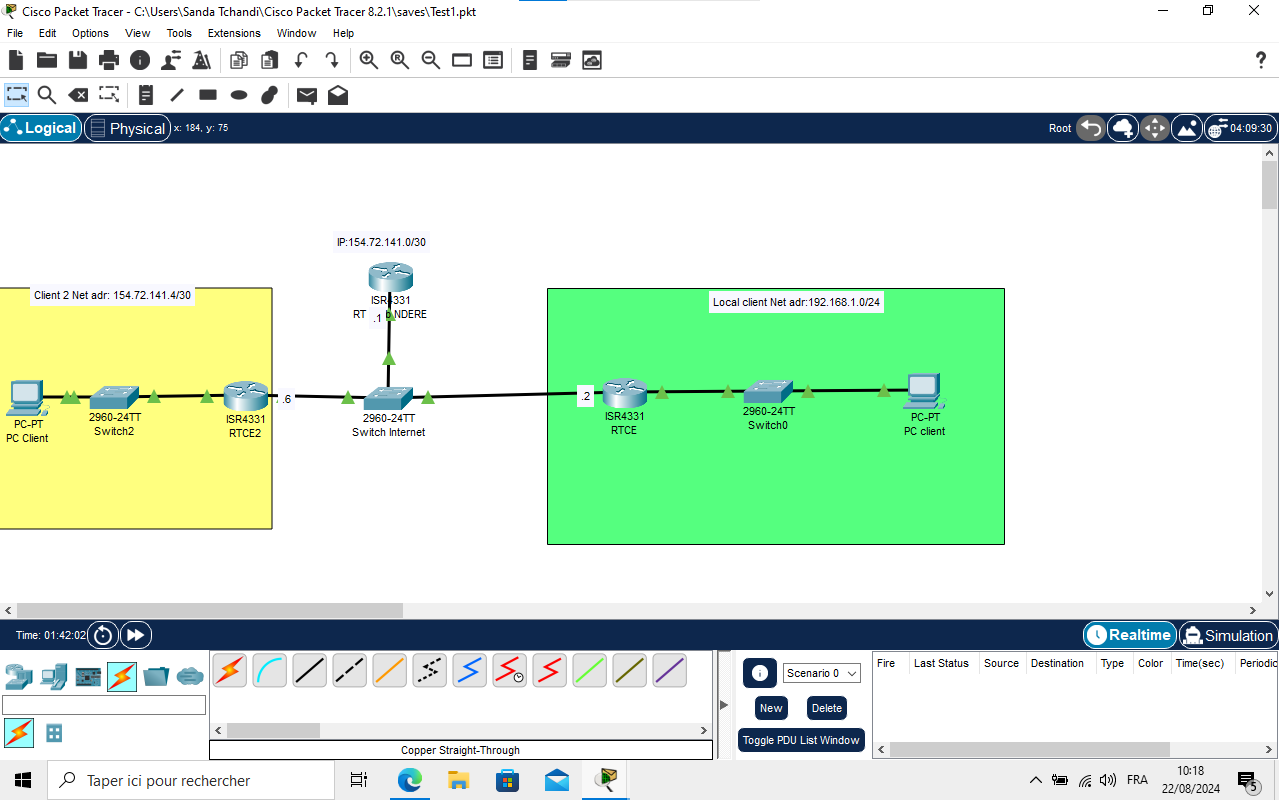Expand the PDU list panel arrow

click(724, 704)
